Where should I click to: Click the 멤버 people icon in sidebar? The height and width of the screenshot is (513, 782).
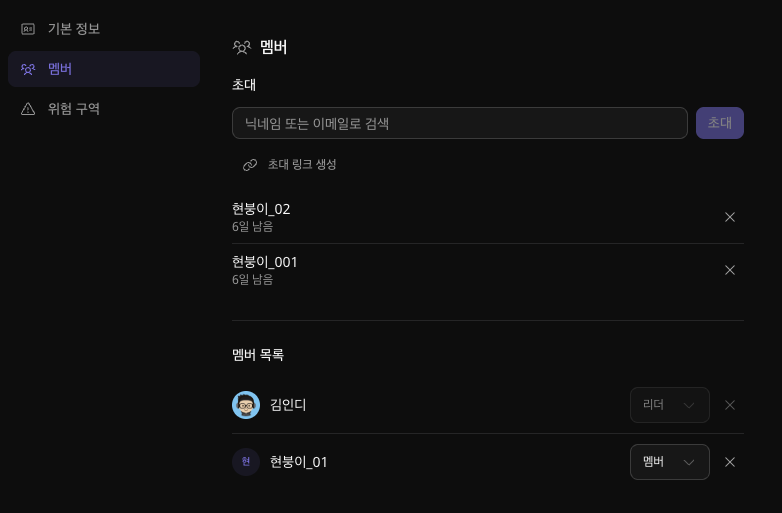28,69
